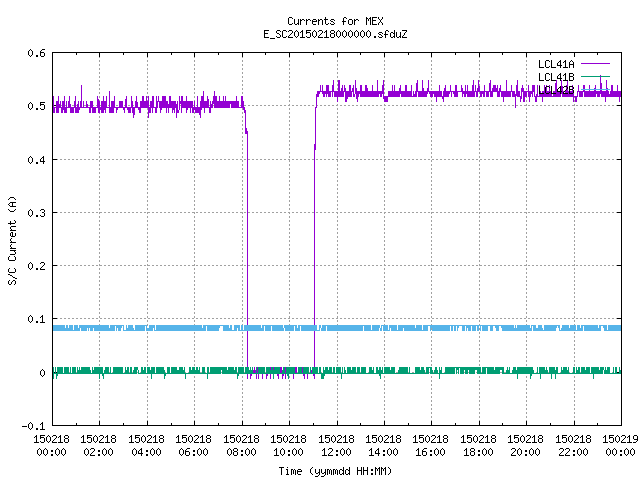
Task: Click the 150218 22:00 x-axis tick label
Action: point(573,445)
